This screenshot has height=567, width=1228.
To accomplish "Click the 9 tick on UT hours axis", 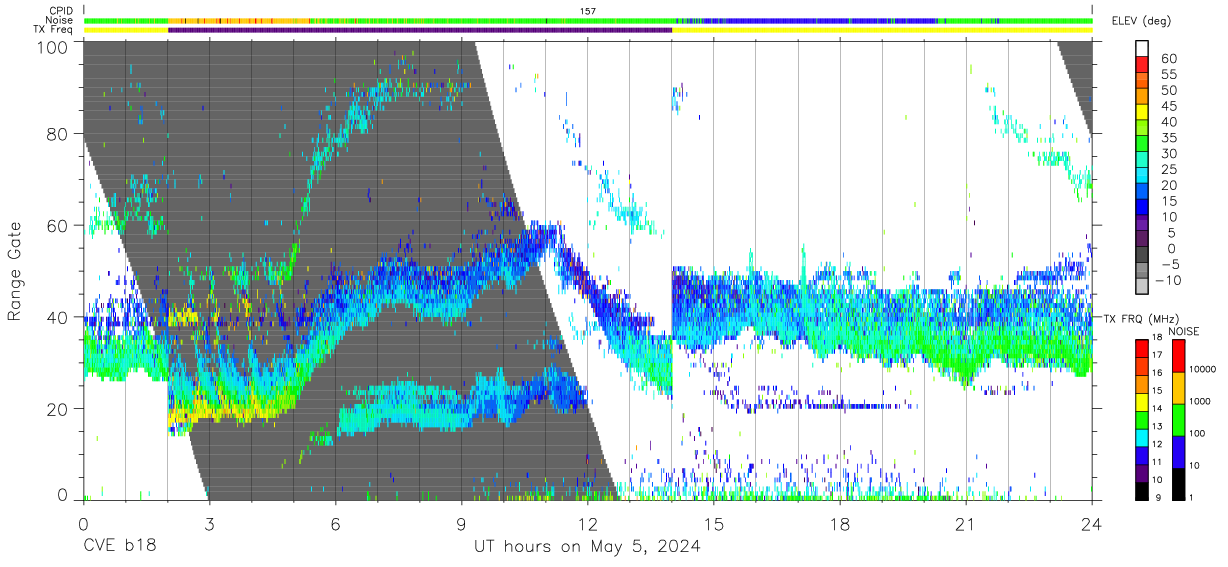I will [461, 524].
